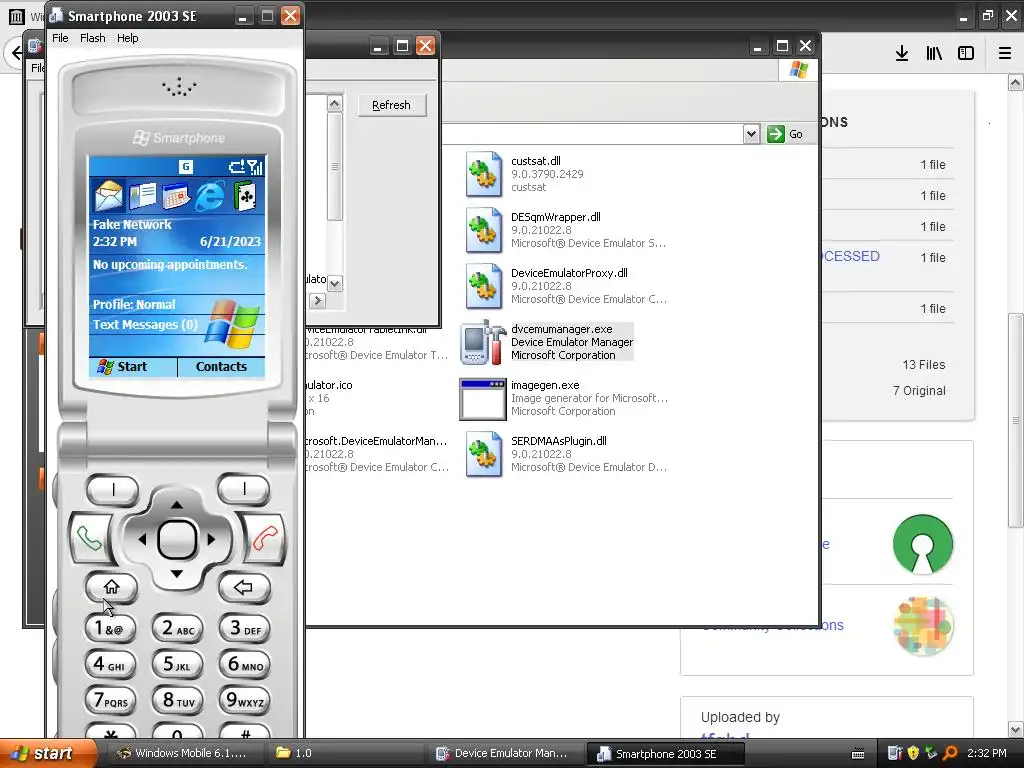Tap the Back arrow key on keypad
This screenshot has width=1024, height=768.
coord(244,586)
